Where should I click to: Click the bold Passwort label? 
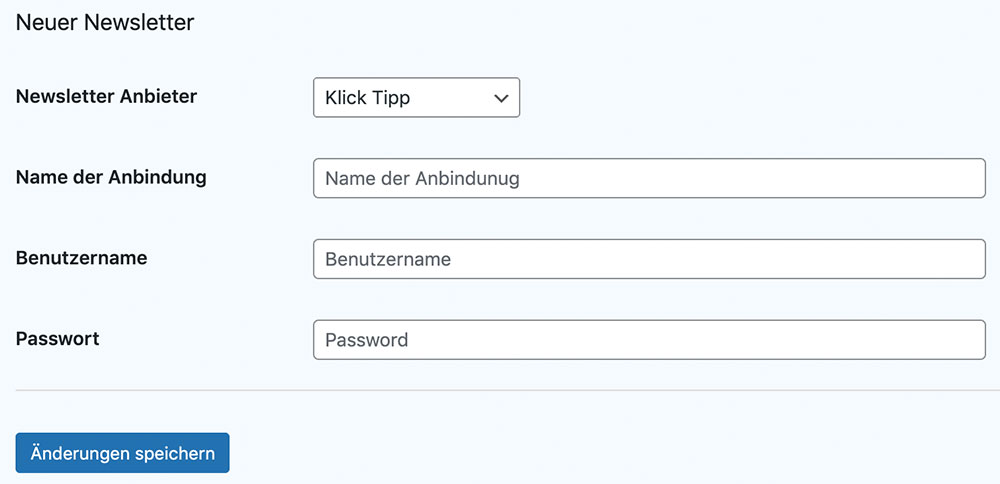(x=57, y=339)
